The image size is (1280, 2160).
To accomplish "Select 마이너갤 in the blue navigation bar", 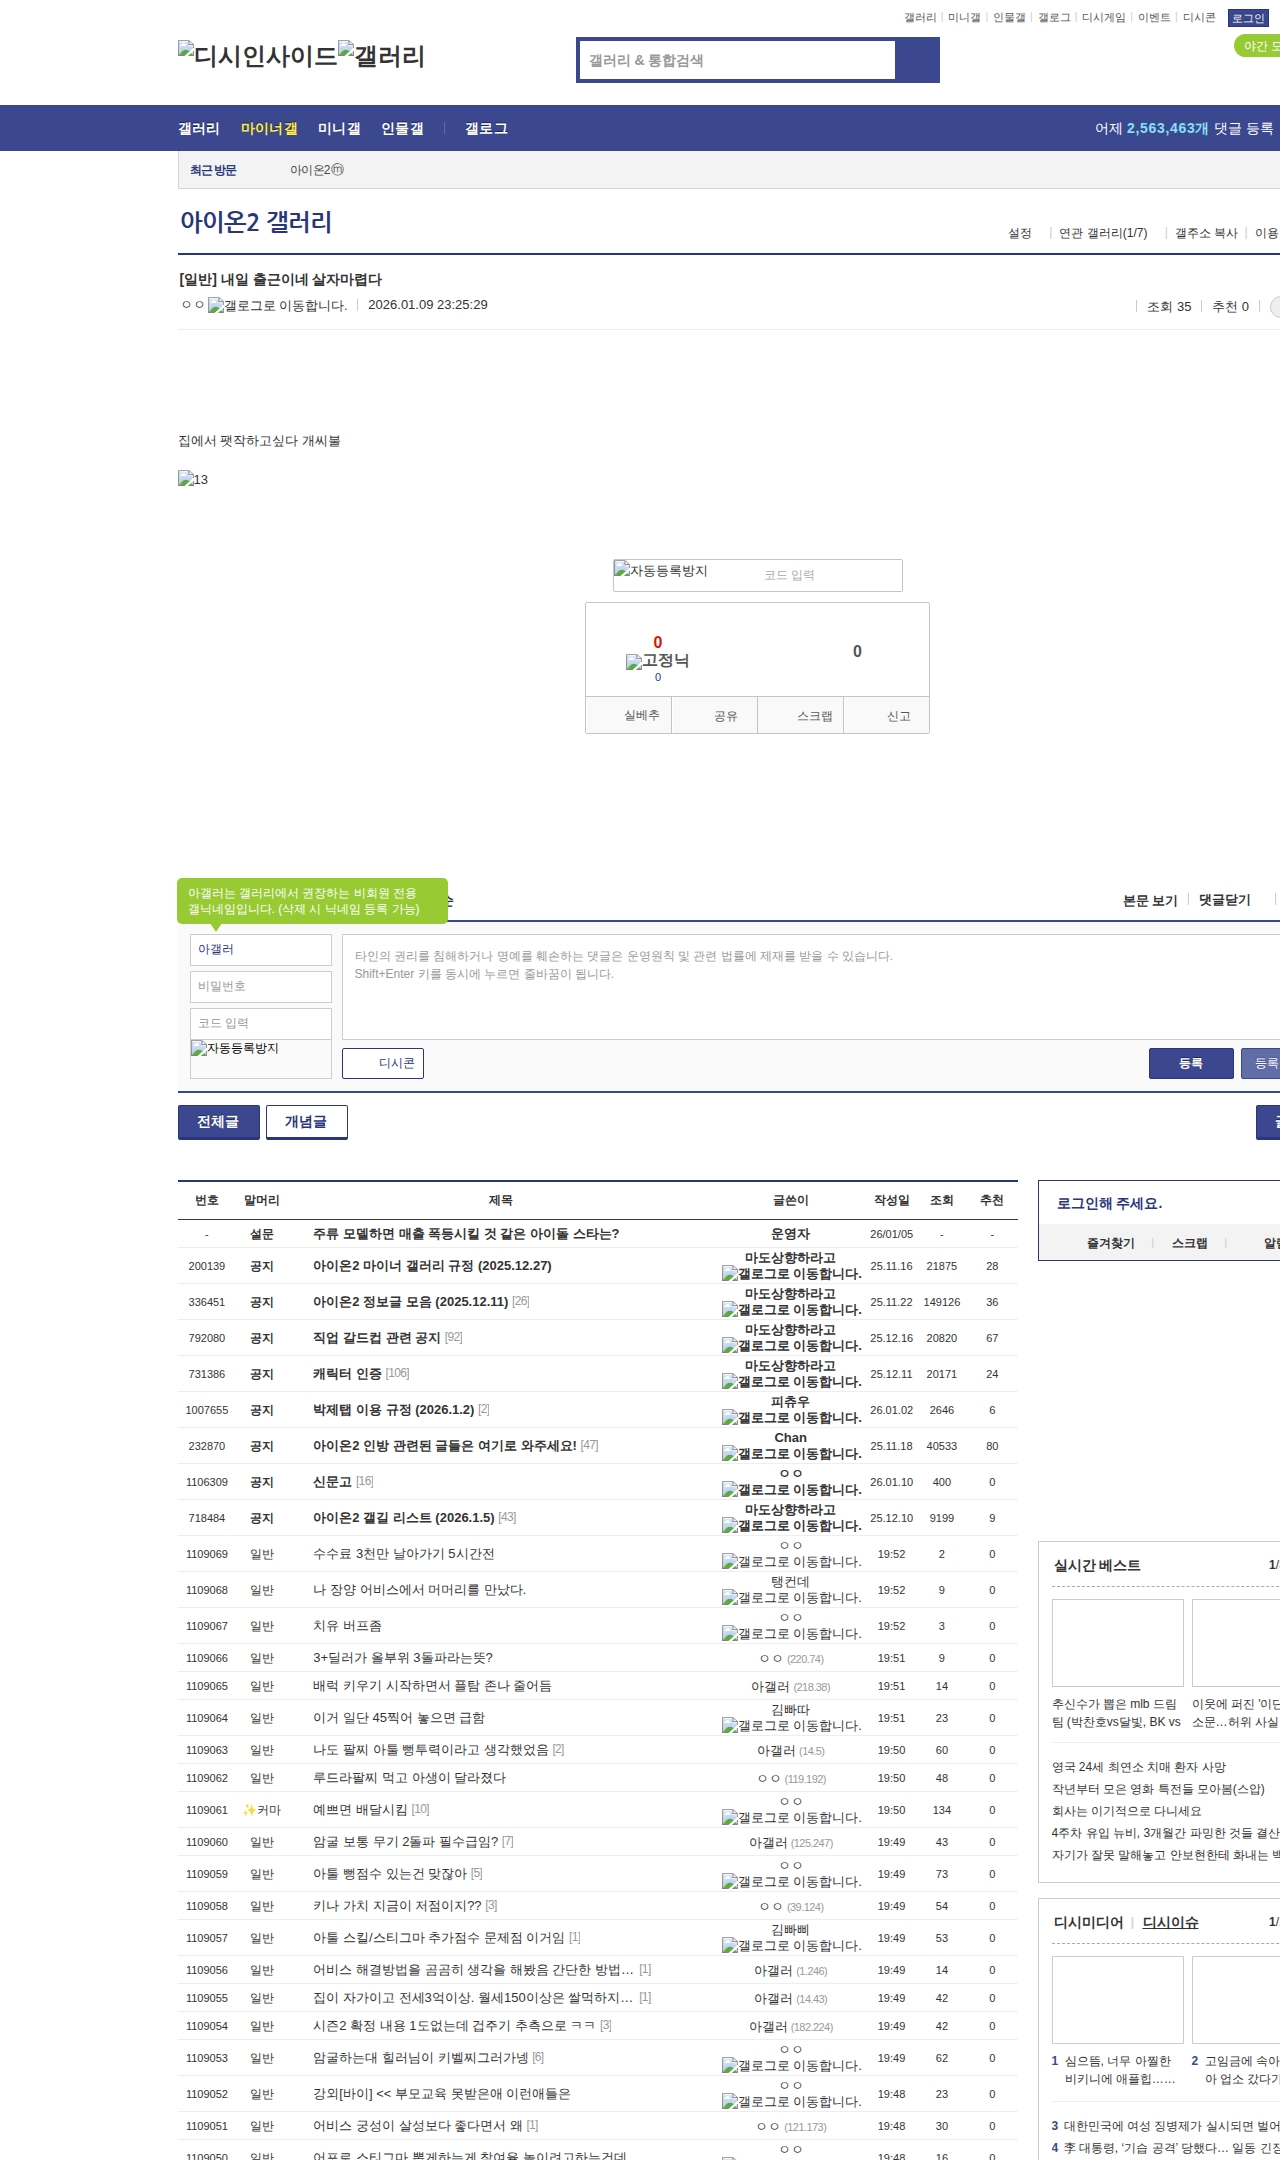I will [269, 128].
